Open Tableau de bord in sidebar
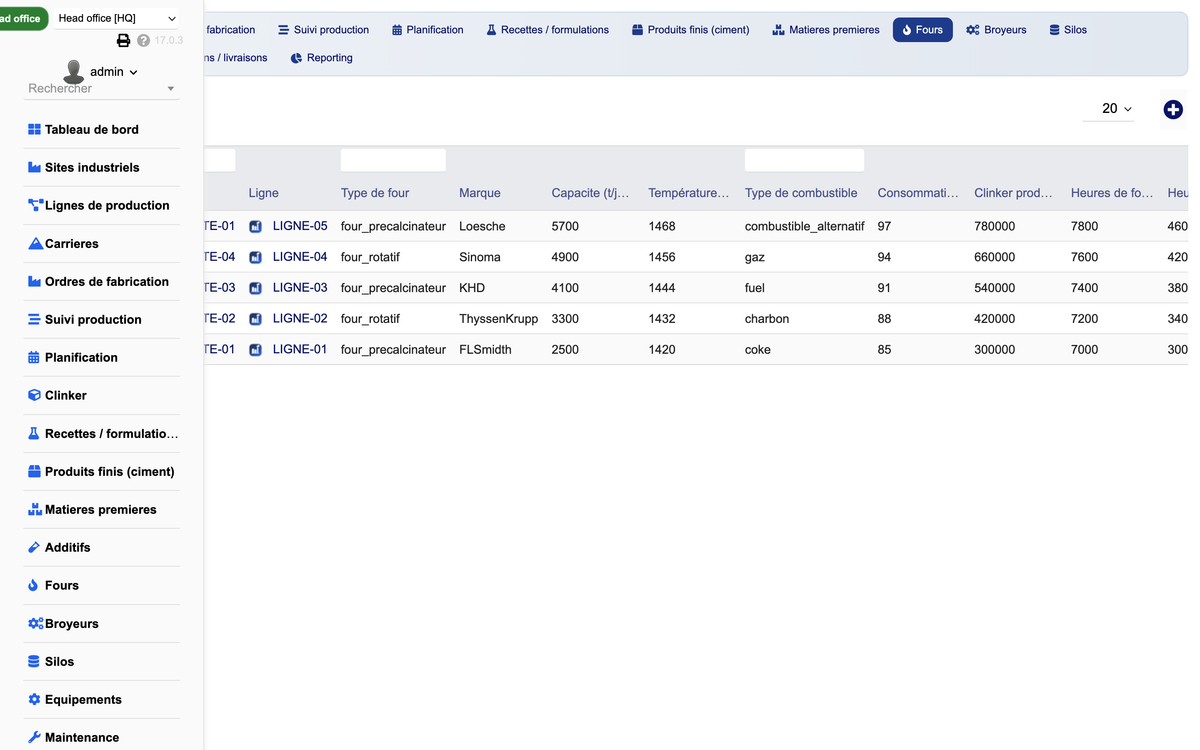The image size is (1200, 750). (102, 129)
